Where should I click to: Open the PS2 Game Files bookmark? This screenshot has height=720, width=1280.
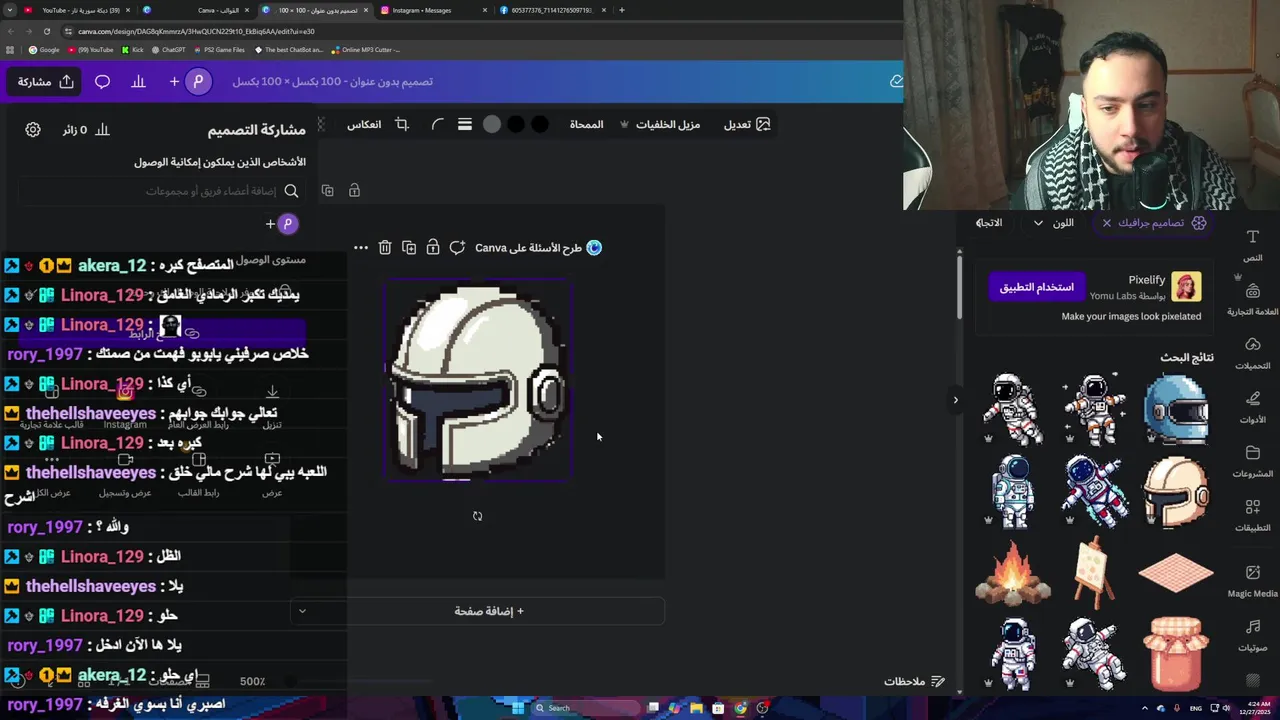(x=219, y=49)
